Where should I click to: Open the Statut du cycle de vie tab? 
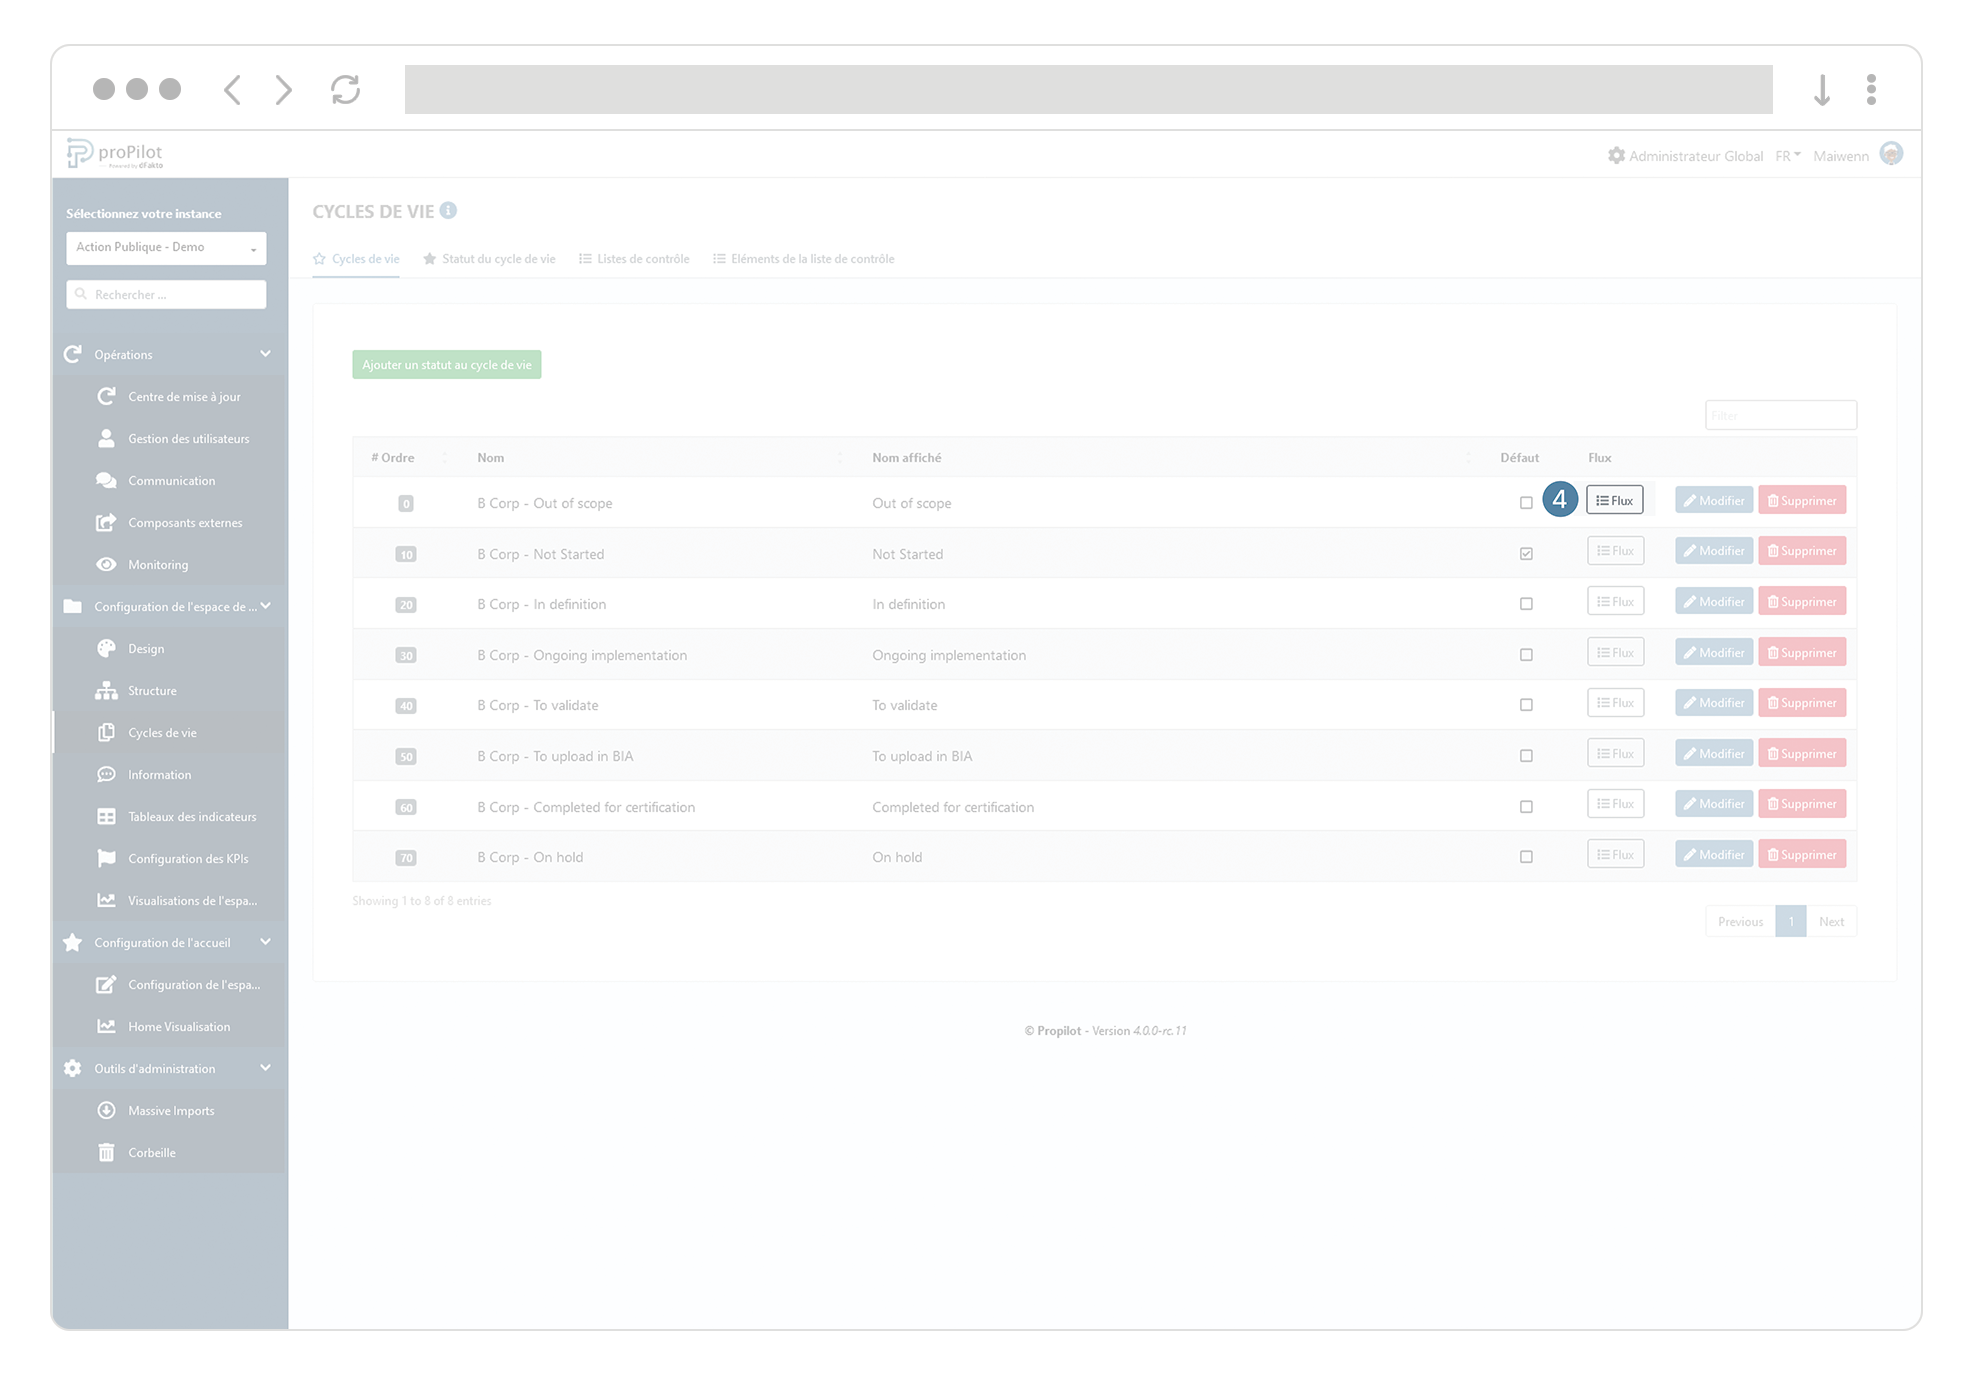tap(497, 258)
